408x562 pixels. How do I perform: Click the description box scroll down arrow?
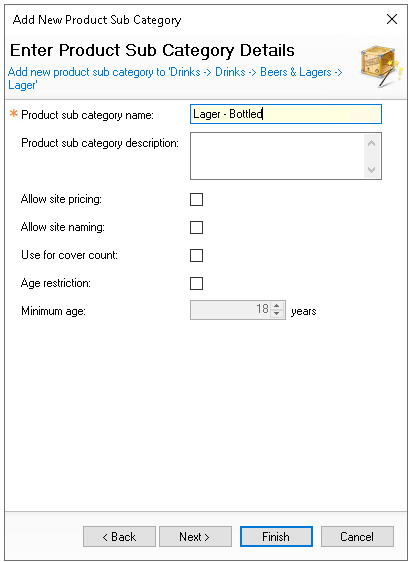(x=372, y=169)
